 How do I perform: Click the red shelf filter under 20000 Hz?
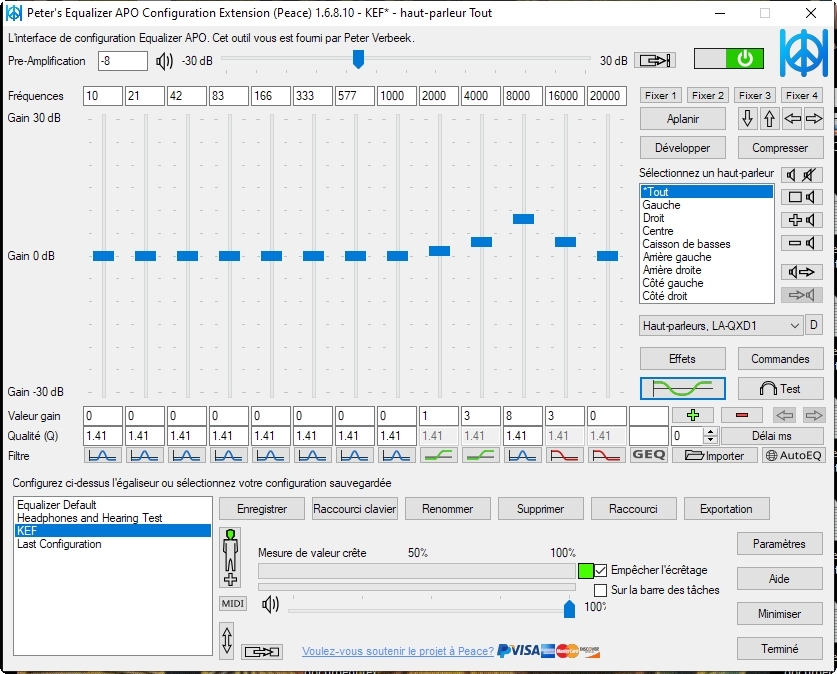tap(606, 456)
